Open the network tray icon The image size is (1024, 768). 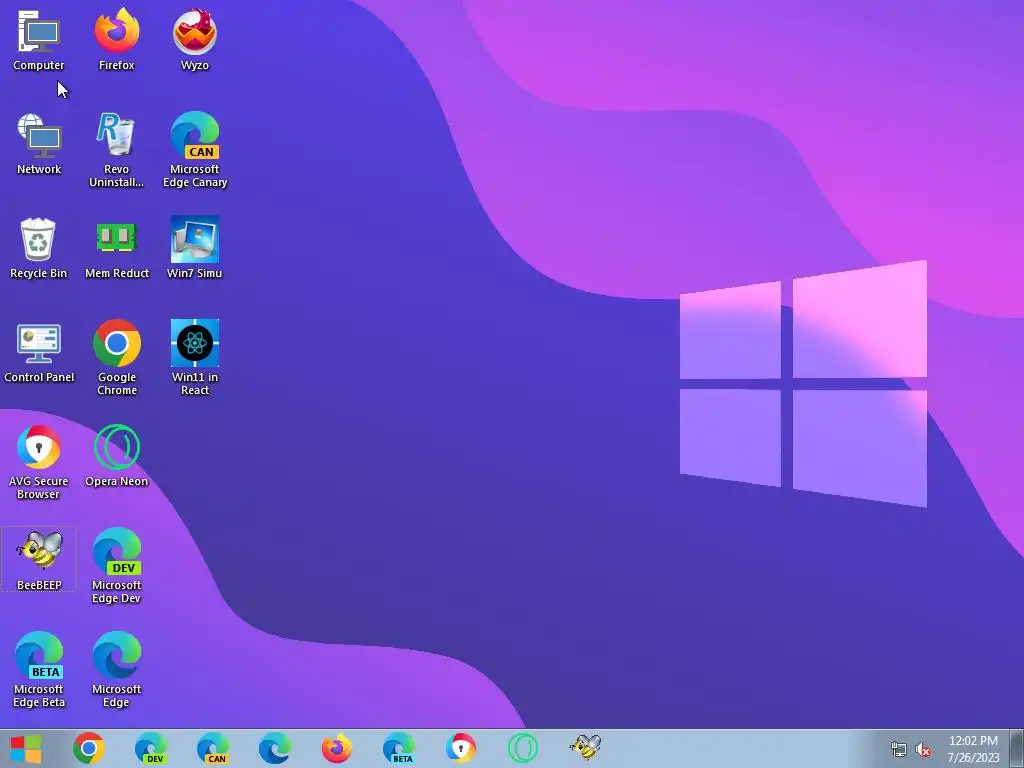[x=899, y=749]
